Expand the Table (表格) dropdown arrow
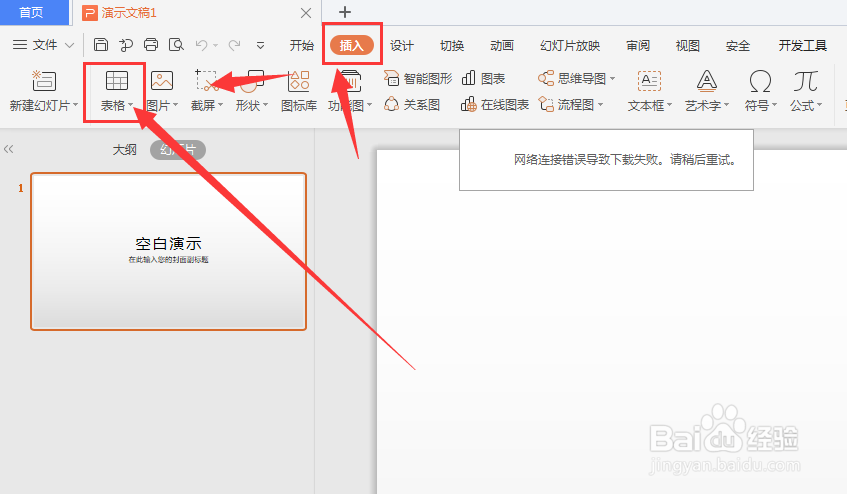 [x=131, y=105]
